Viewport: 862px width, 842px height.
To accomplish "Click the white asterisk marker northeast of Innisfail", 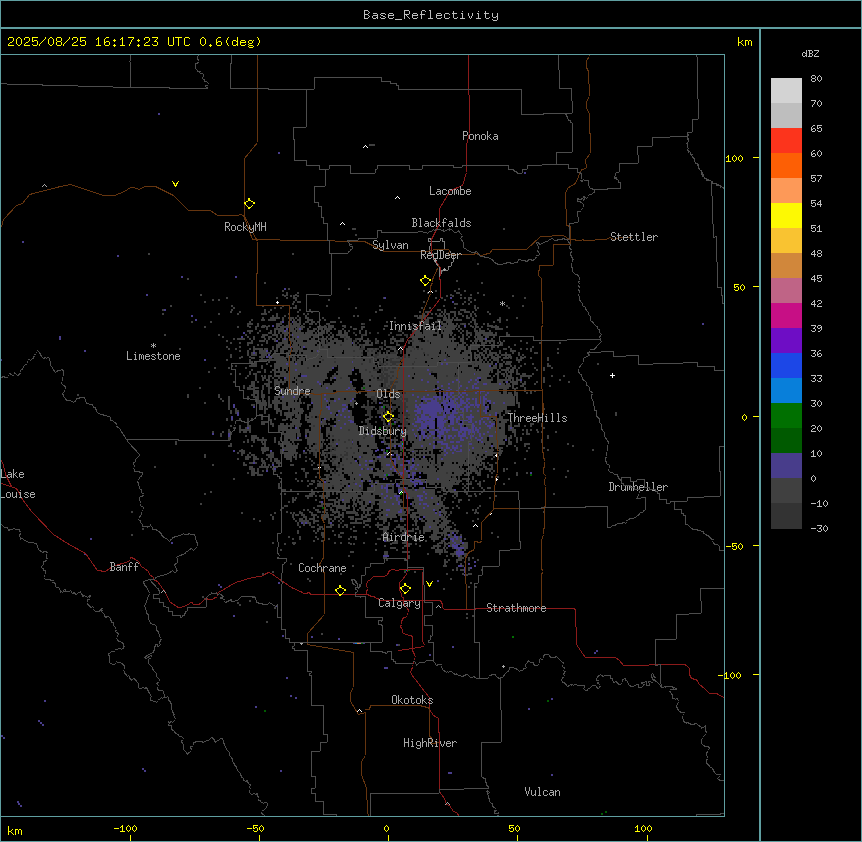I will click(502, 303).
